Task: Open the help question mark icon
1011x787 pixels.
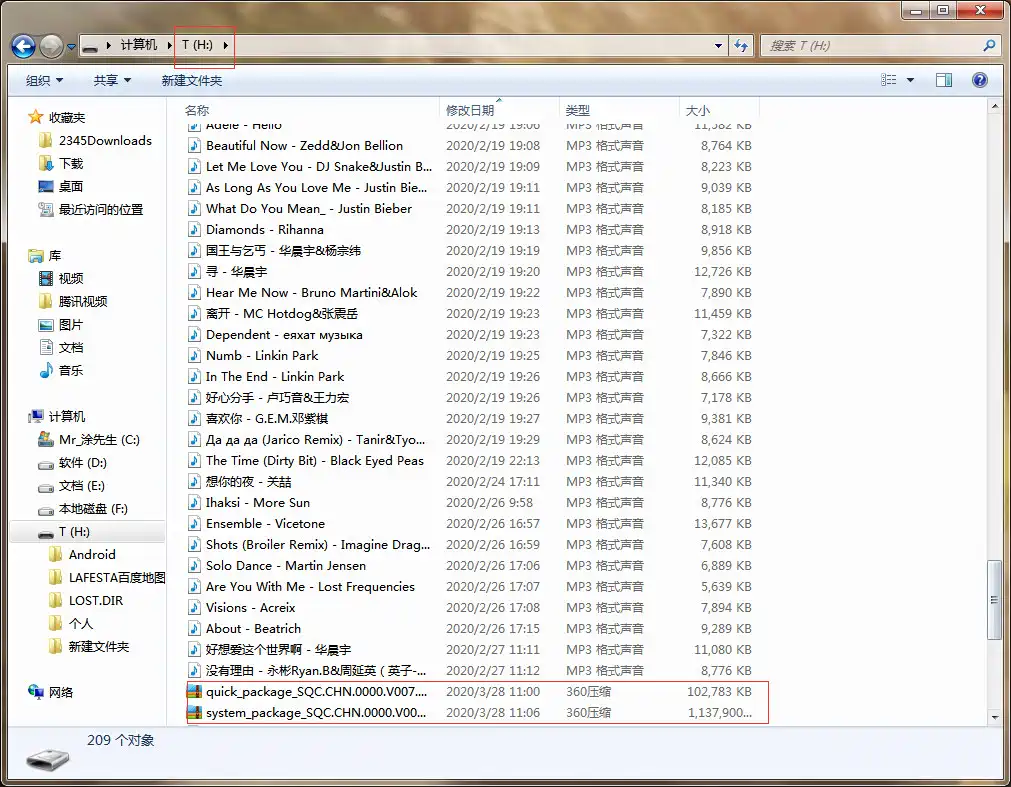Action: click(x=980, y=80)
